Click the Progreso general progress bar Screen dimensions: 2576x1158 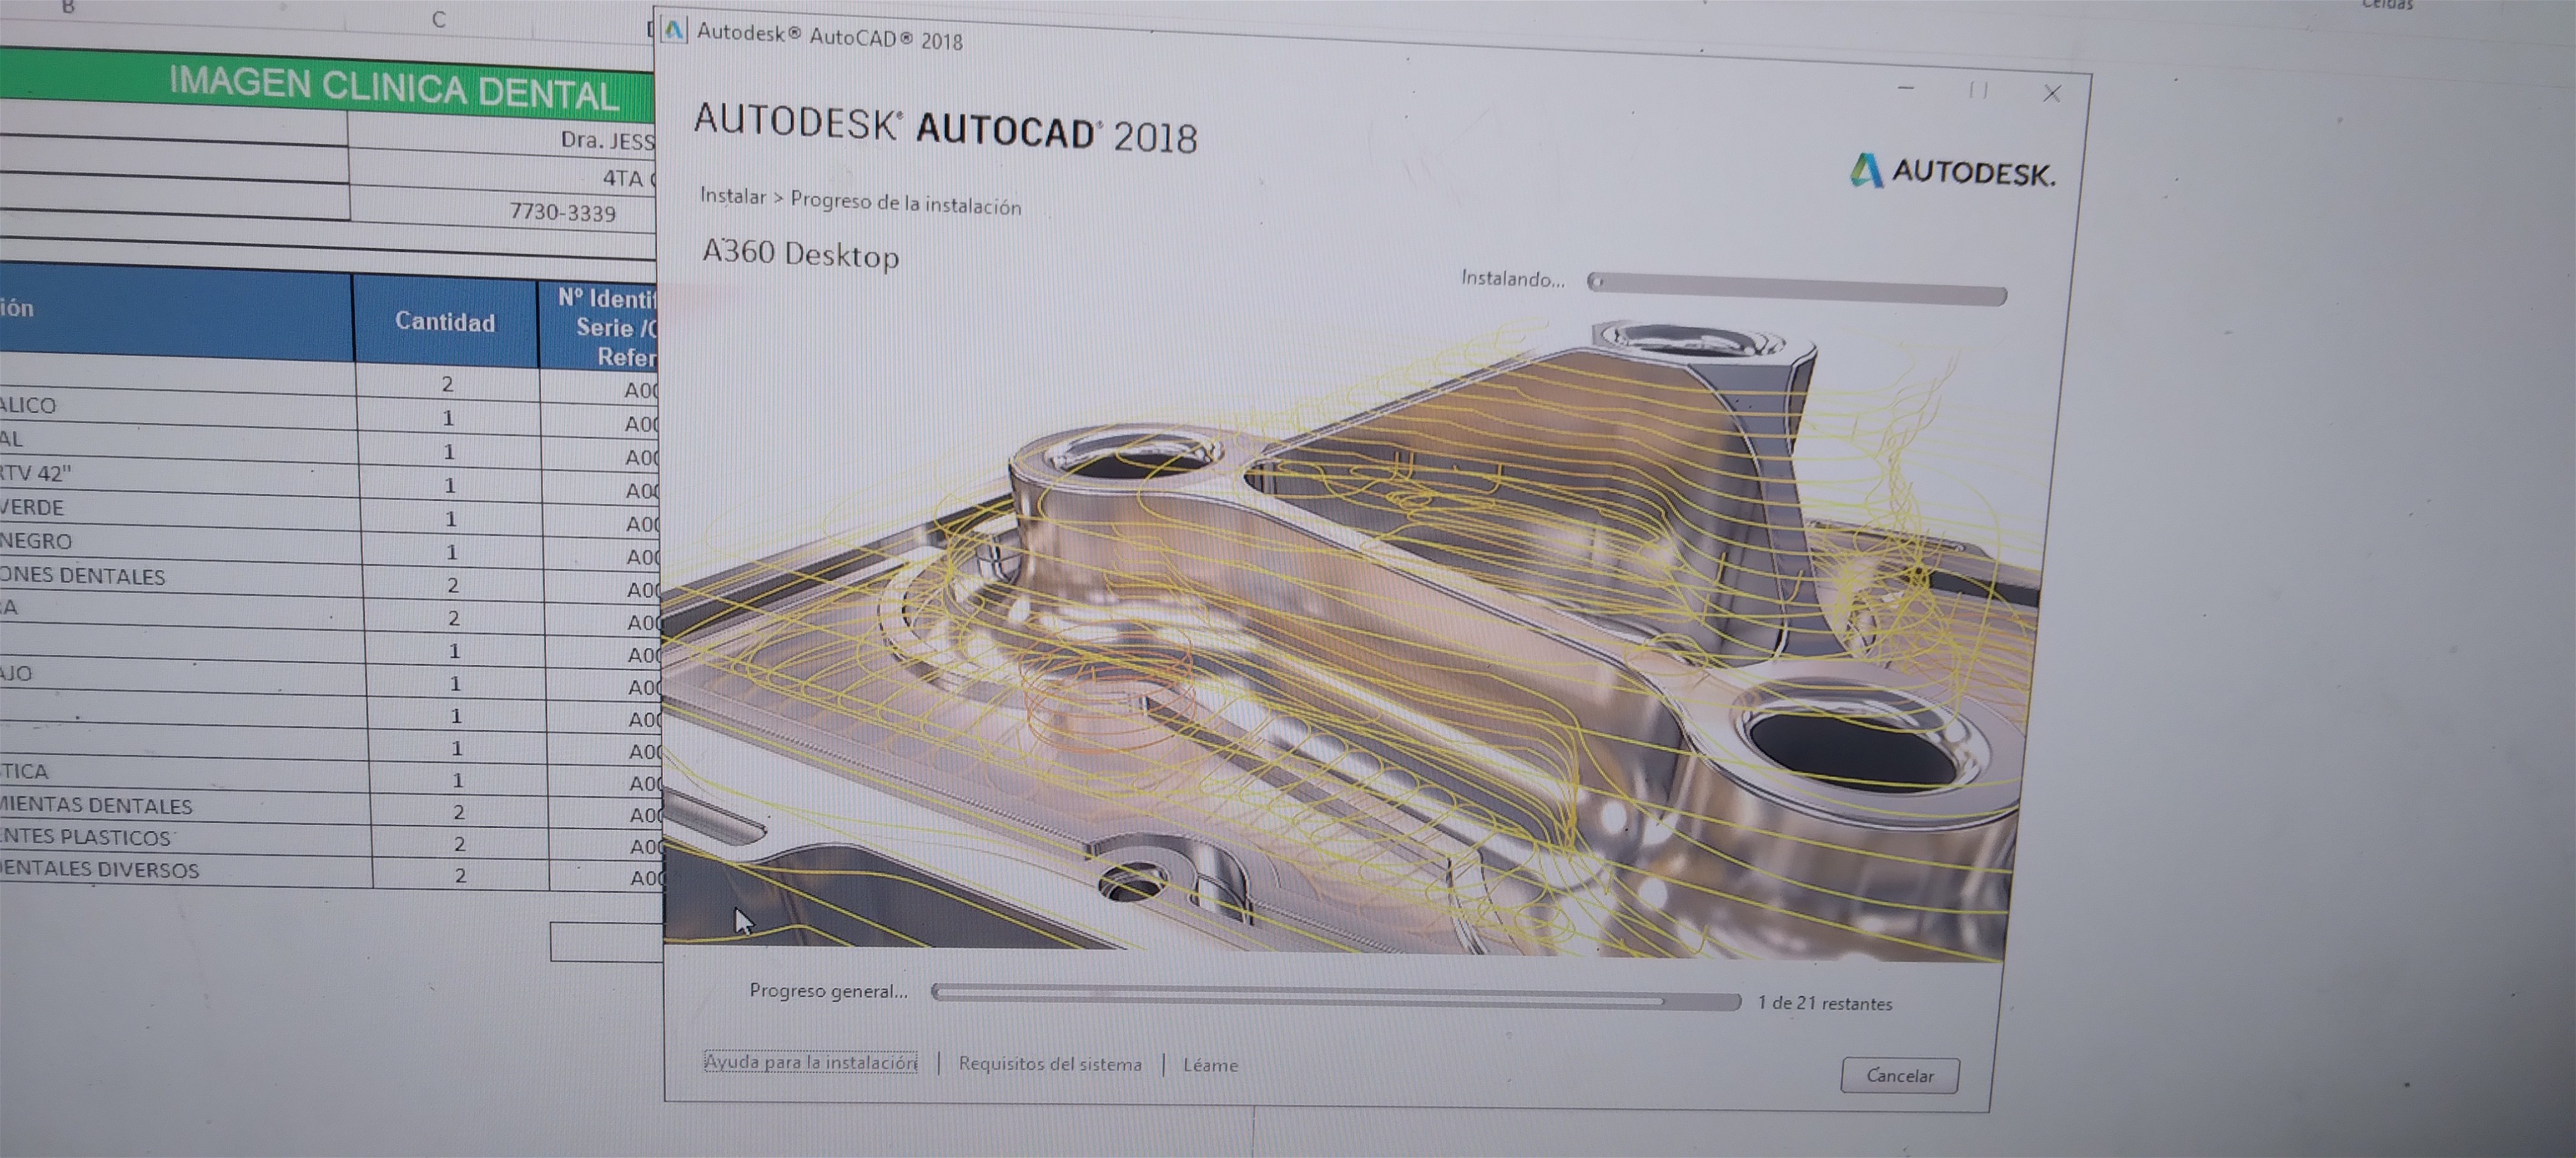point(1336,996)
